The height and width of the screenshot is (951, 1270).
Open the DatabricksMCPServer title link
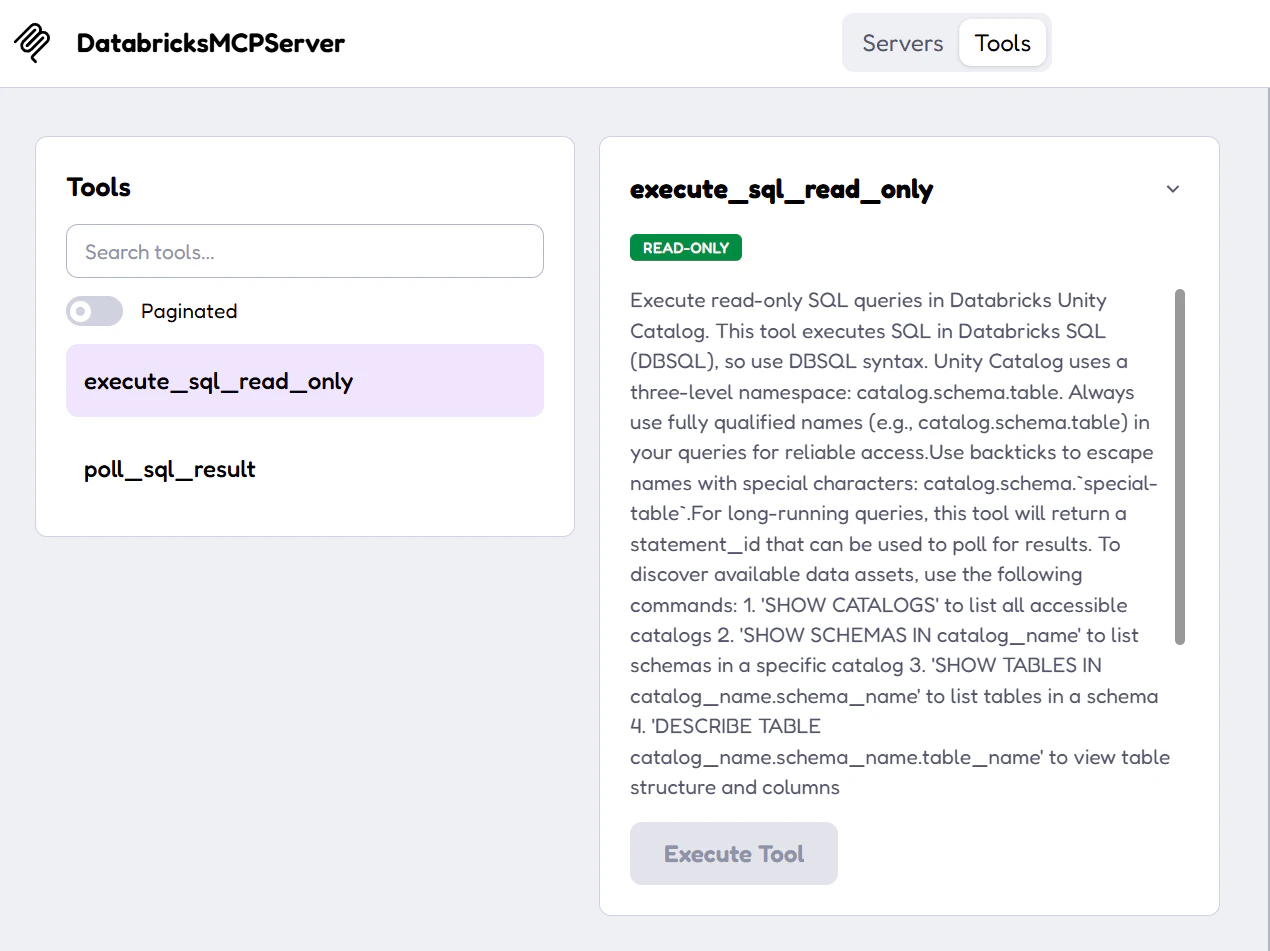click(211, 43)
